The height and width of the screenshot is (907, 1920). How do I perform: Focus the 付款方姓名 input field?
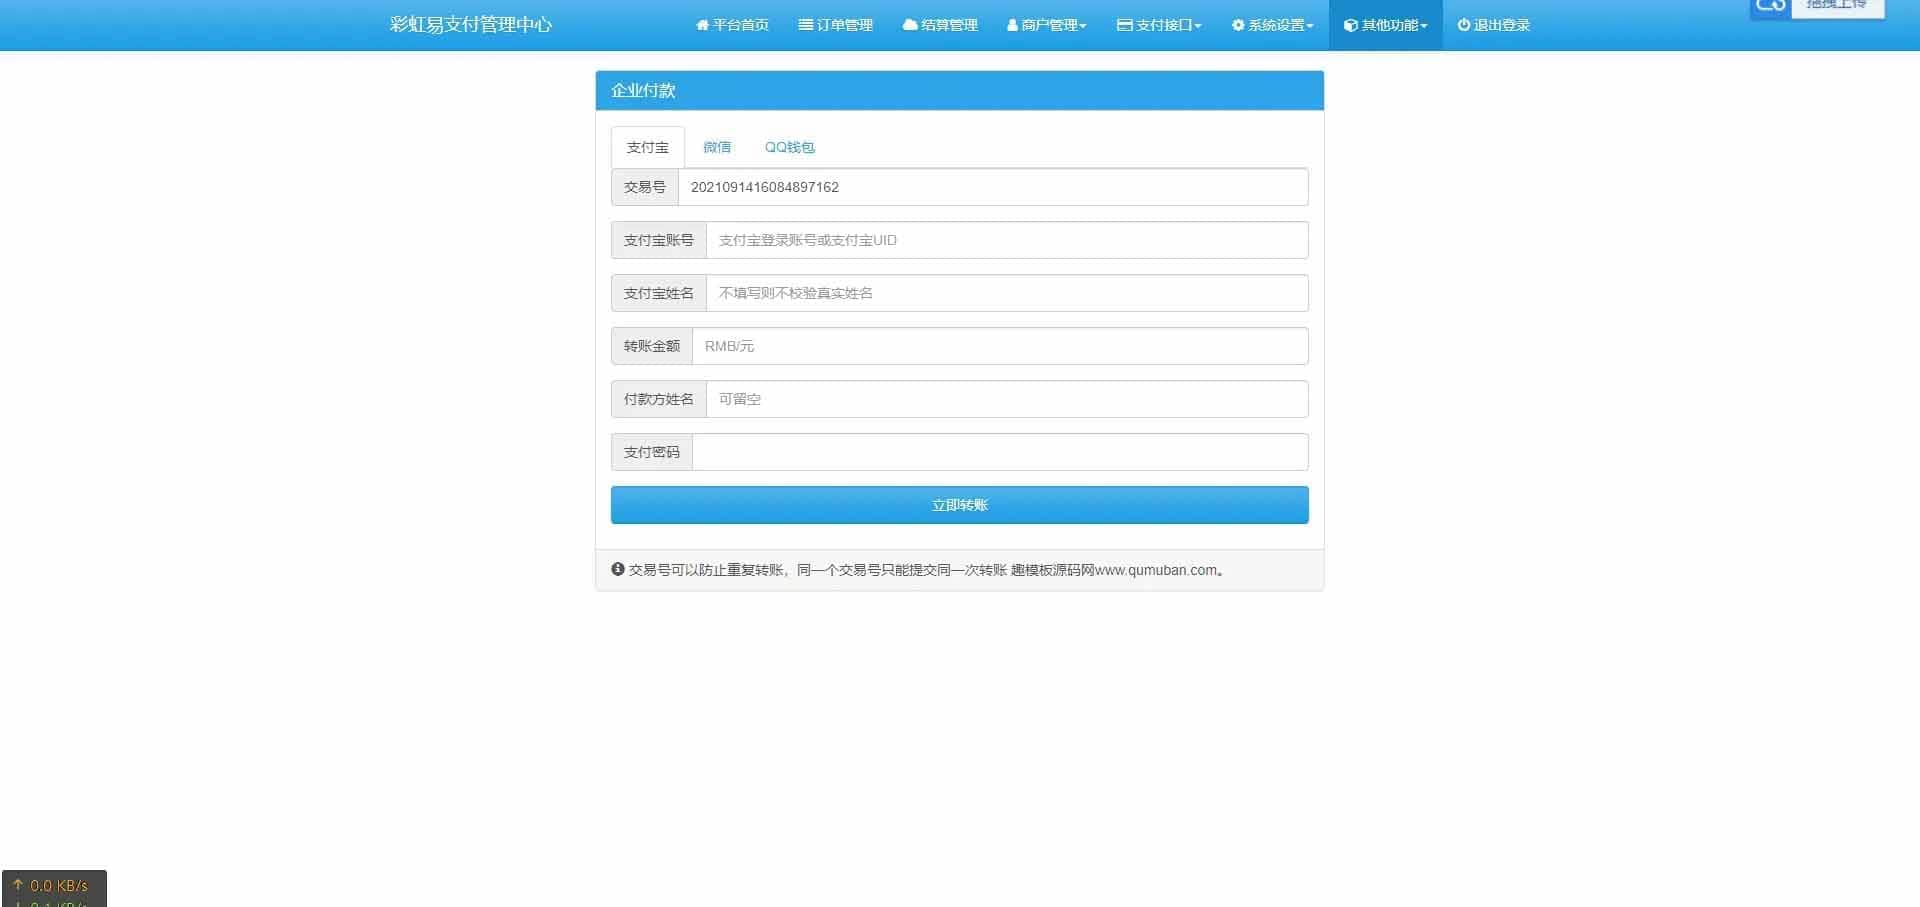pyautogui.click(x=1007, y=399)
